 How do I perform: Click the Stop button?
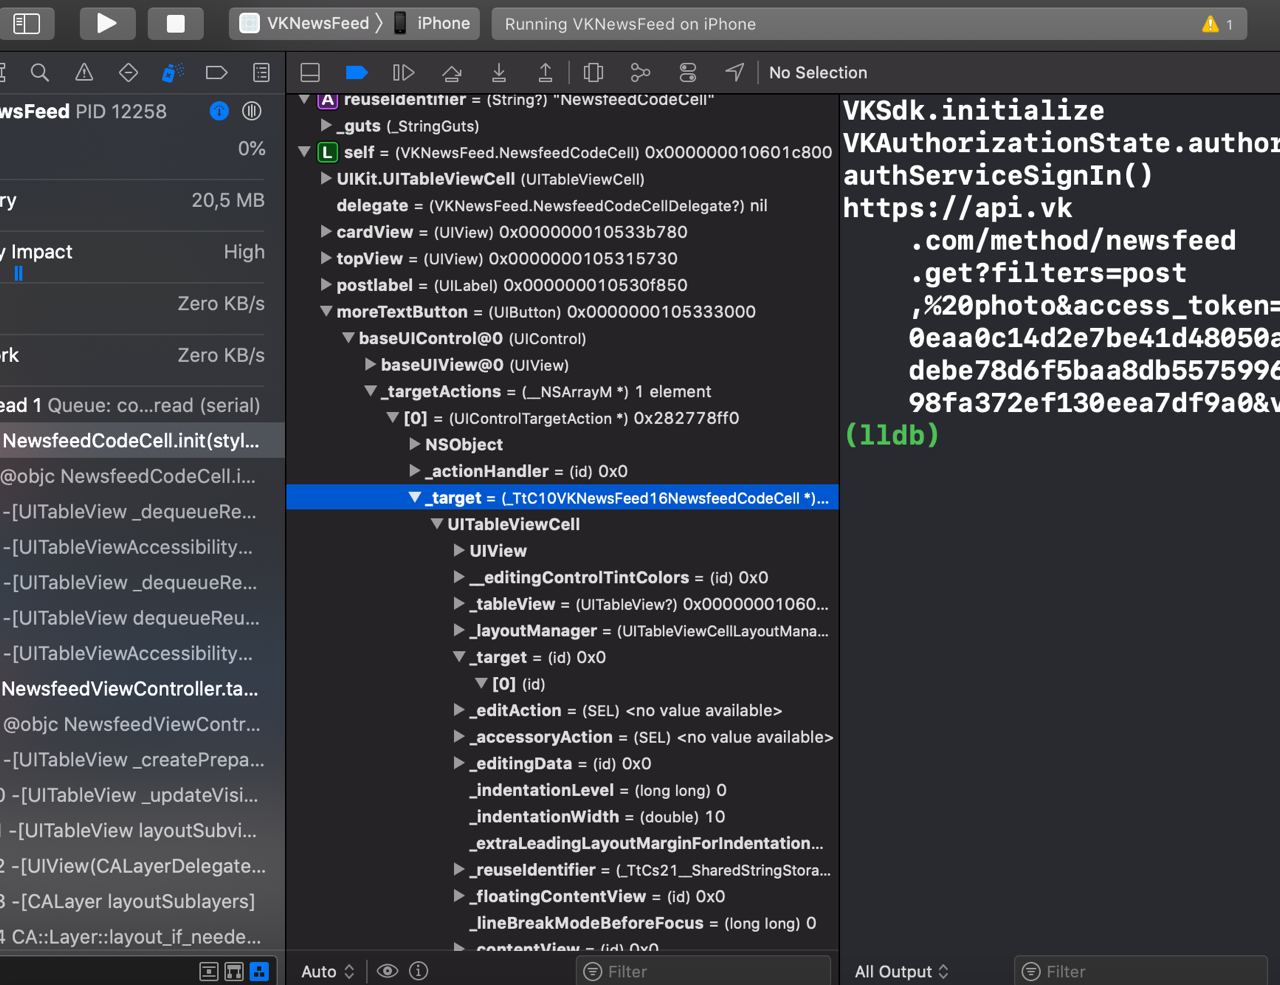pos(176,23)
